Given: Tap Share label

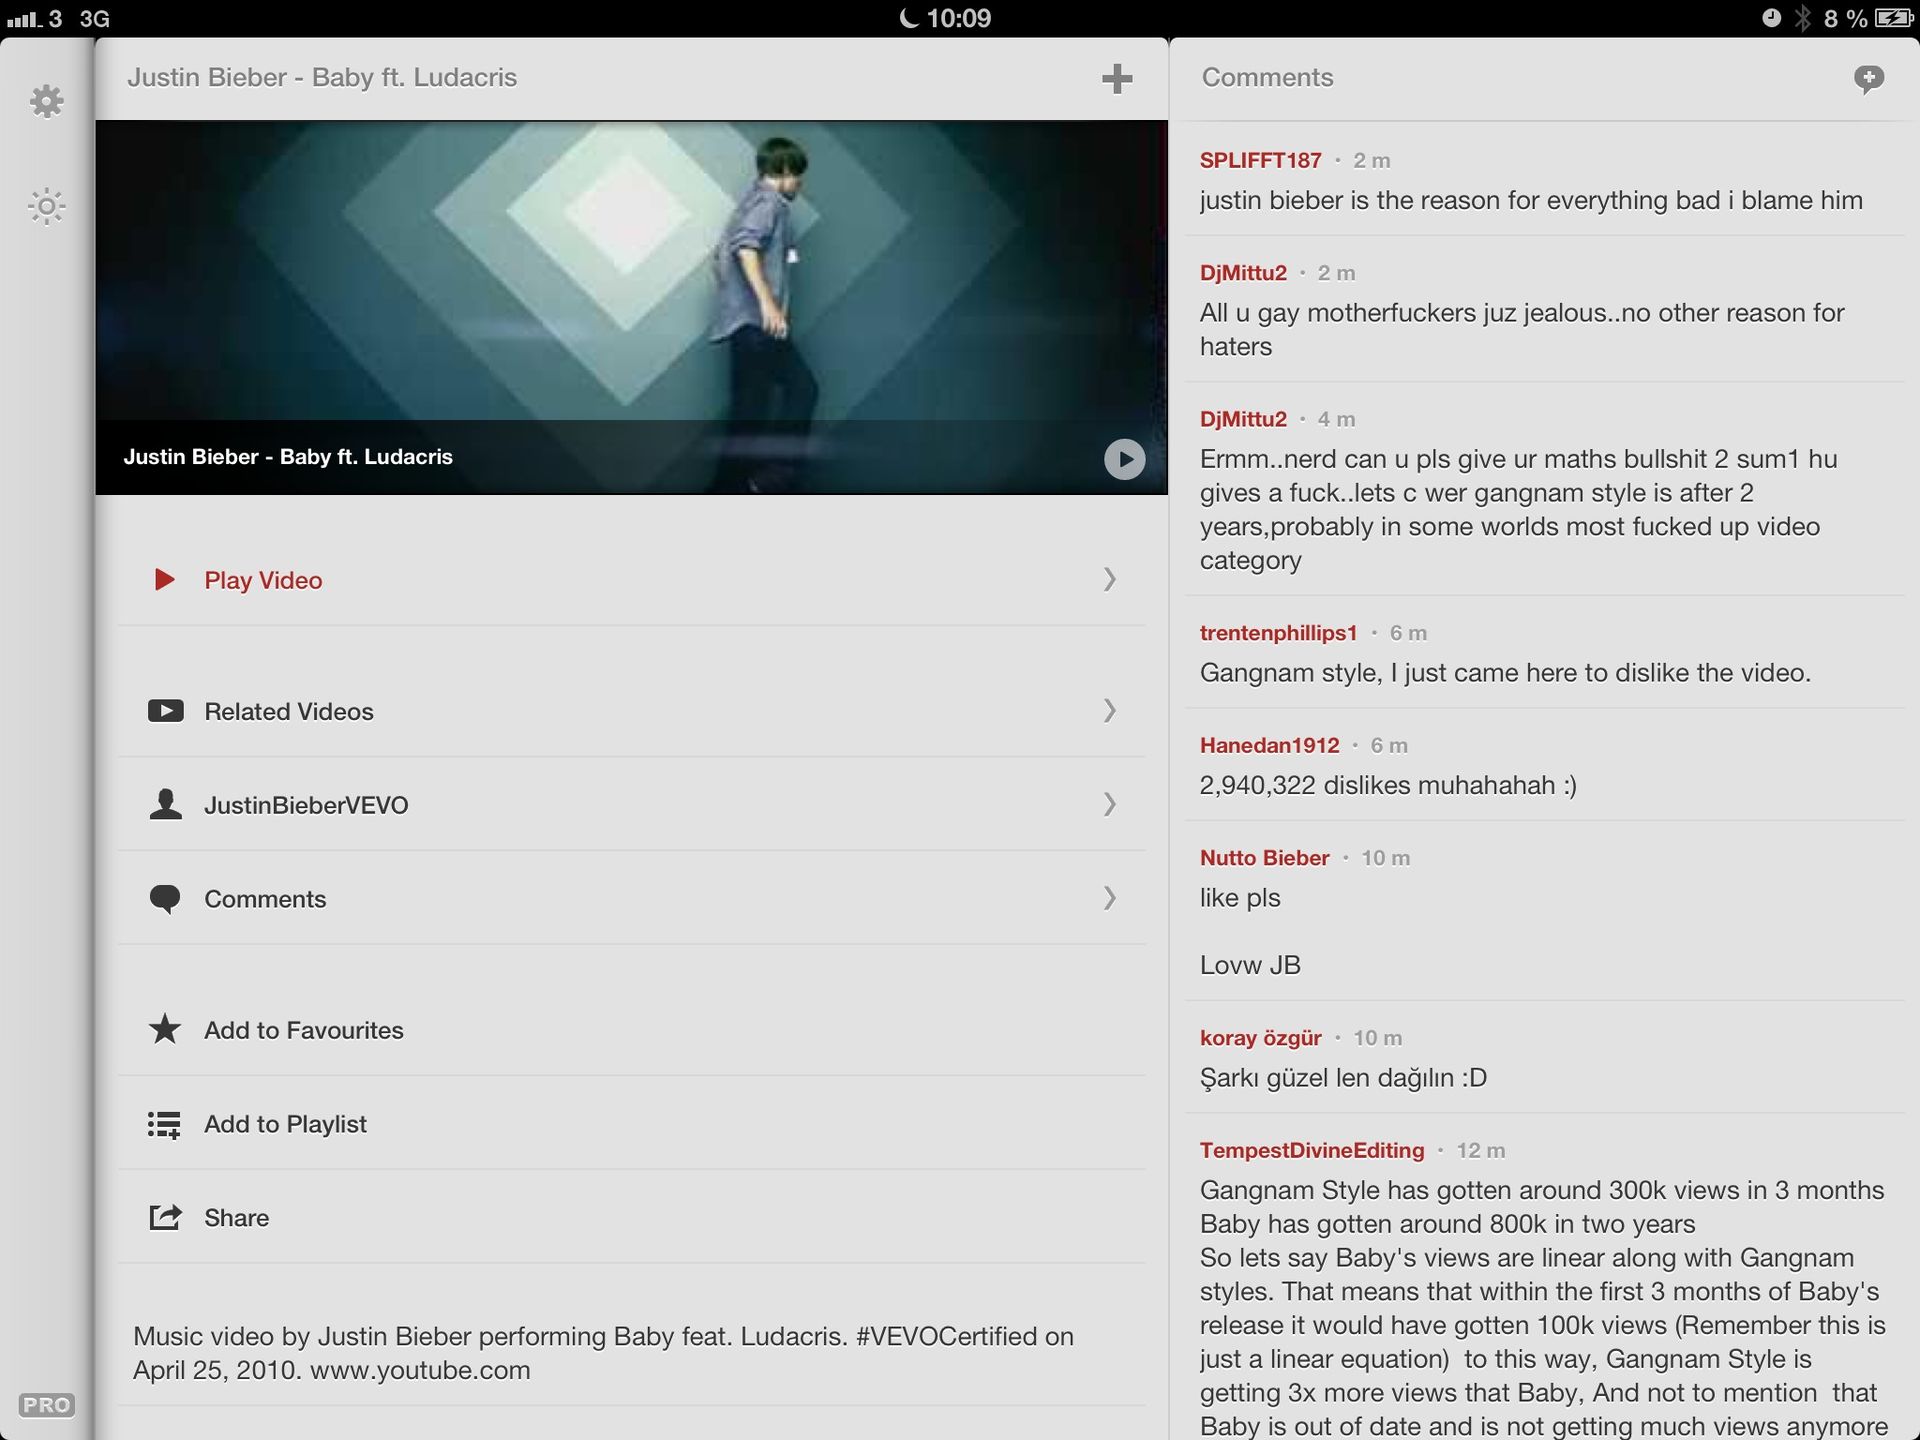Looking at the screenshot, I should pyautogui.click(x=237, y=1218).
